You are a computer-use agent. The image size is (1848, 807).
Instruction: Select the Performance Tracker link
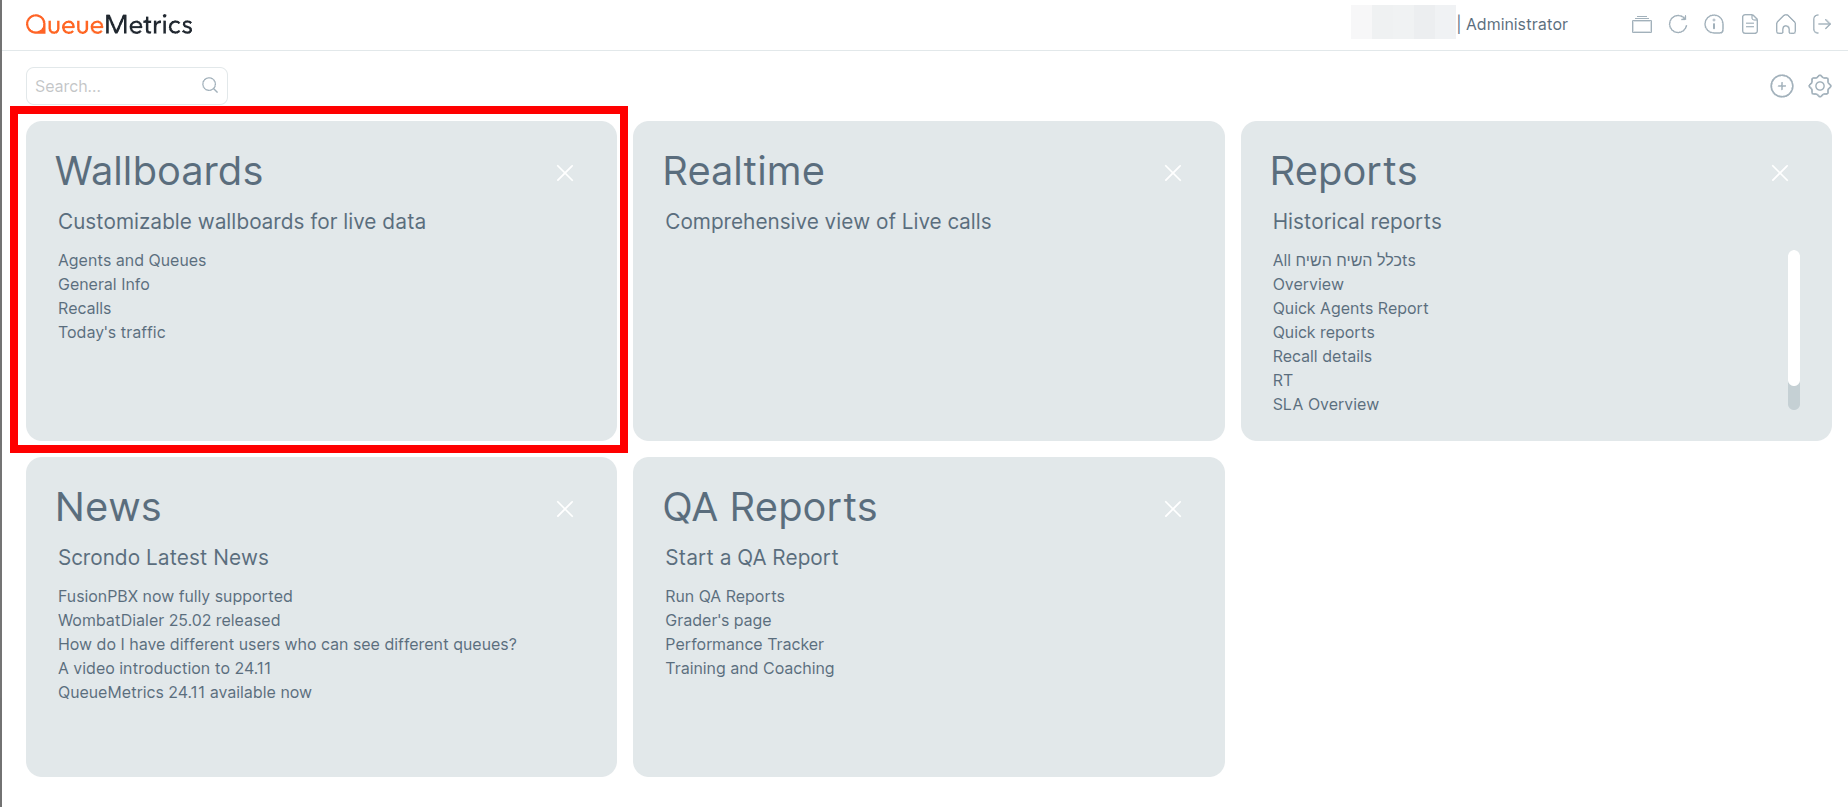click(x=744, y=645)
